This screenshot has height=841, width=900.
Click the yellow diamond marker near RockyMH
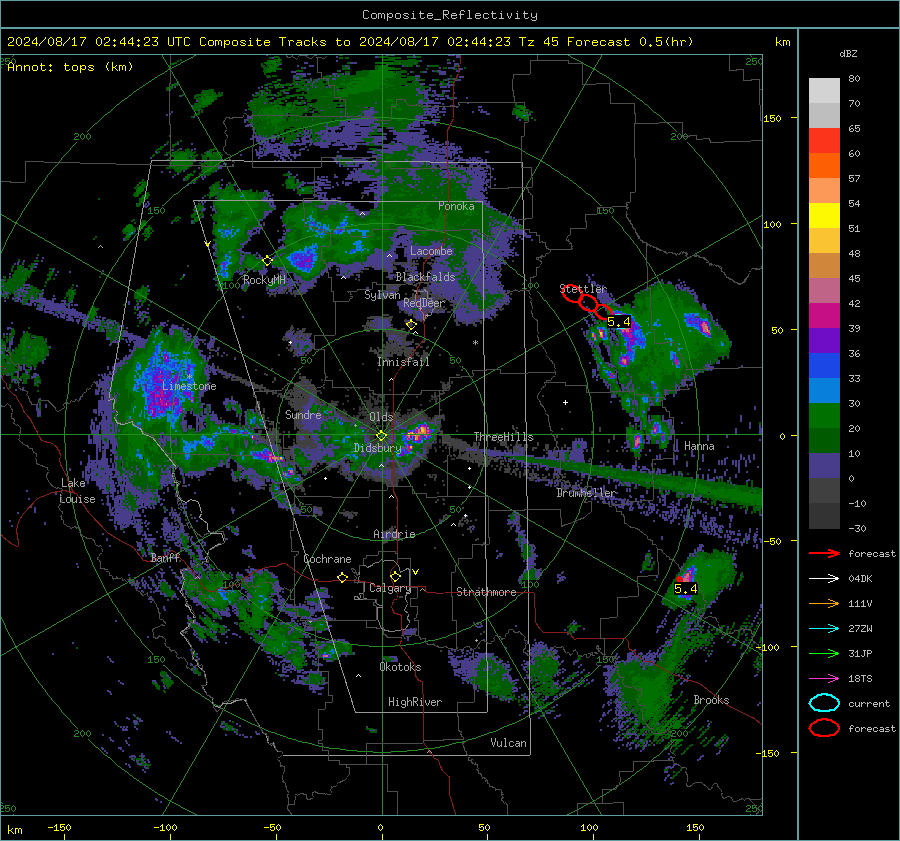(267, 261)
